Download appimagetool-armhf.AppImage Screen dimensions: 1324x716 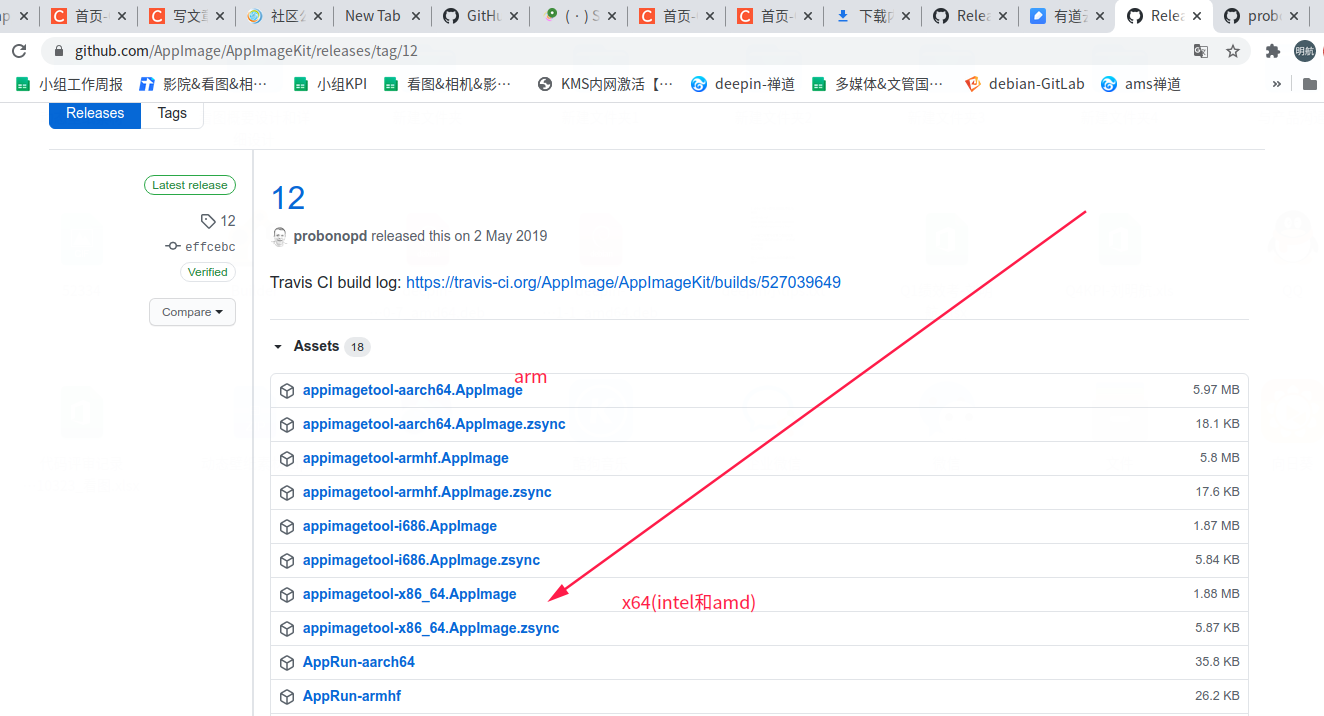pos(406,458)
